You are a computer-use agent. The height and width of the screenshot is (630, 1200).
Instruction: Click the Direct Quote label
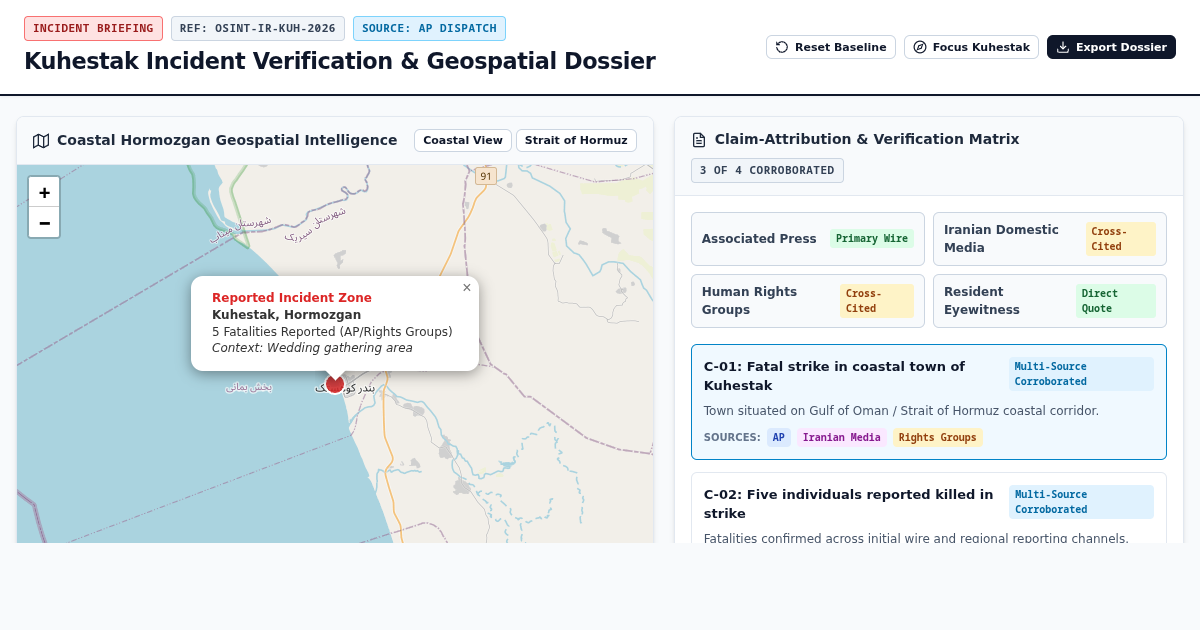tap(1116, 301)
